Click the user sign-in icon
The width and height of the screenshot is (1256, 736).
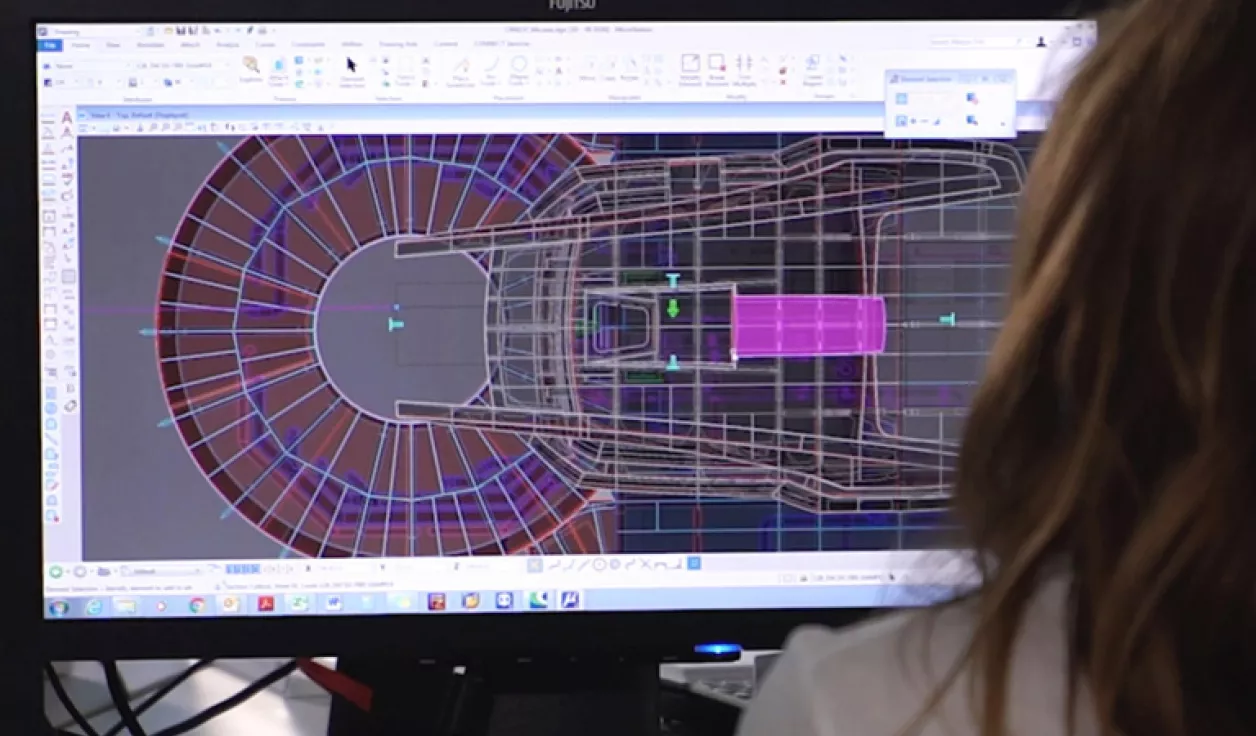coord(1041,42)
